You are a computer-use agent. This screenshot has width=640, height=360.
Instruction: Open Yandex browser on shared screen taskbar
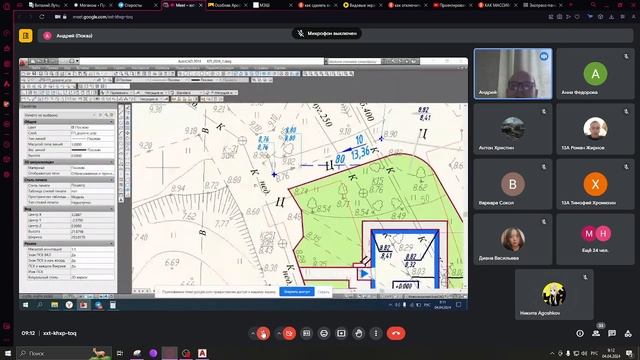click(x=69, y=305)
